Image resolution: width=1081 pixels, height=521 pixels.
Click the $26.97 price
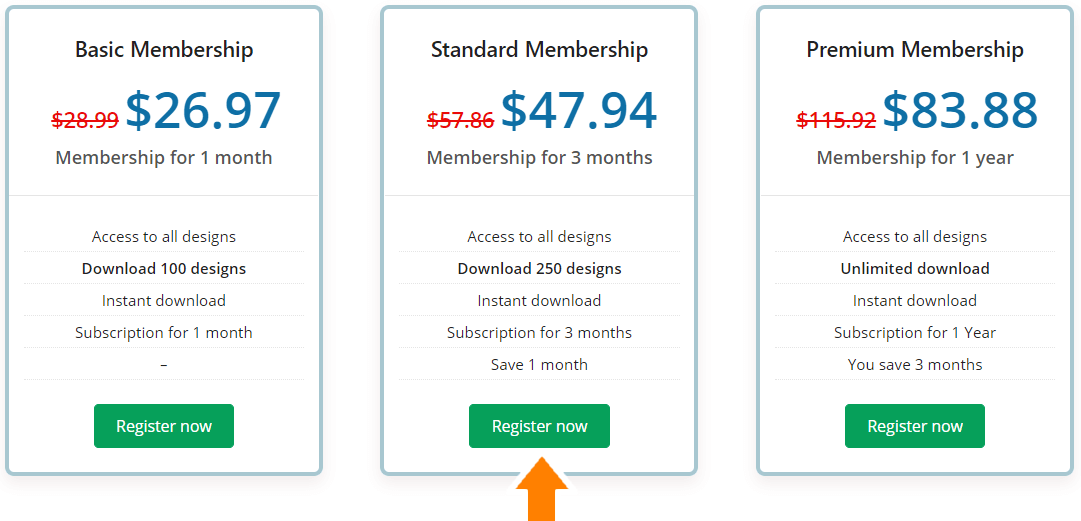click(x=203, y=110)
